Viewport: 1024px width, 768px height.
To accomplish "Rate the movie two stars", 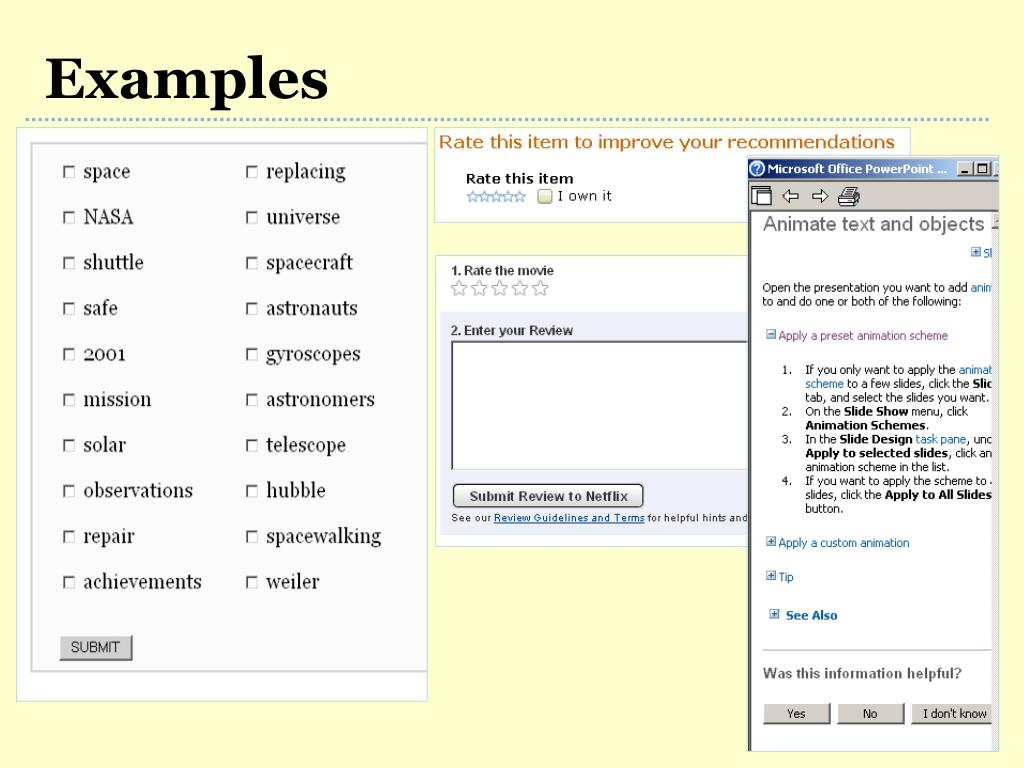I will (x=479, y=288).
